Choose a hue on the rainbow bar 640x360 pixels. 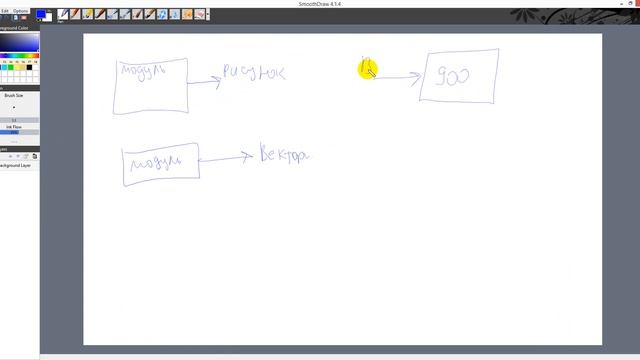click(19, 56)
